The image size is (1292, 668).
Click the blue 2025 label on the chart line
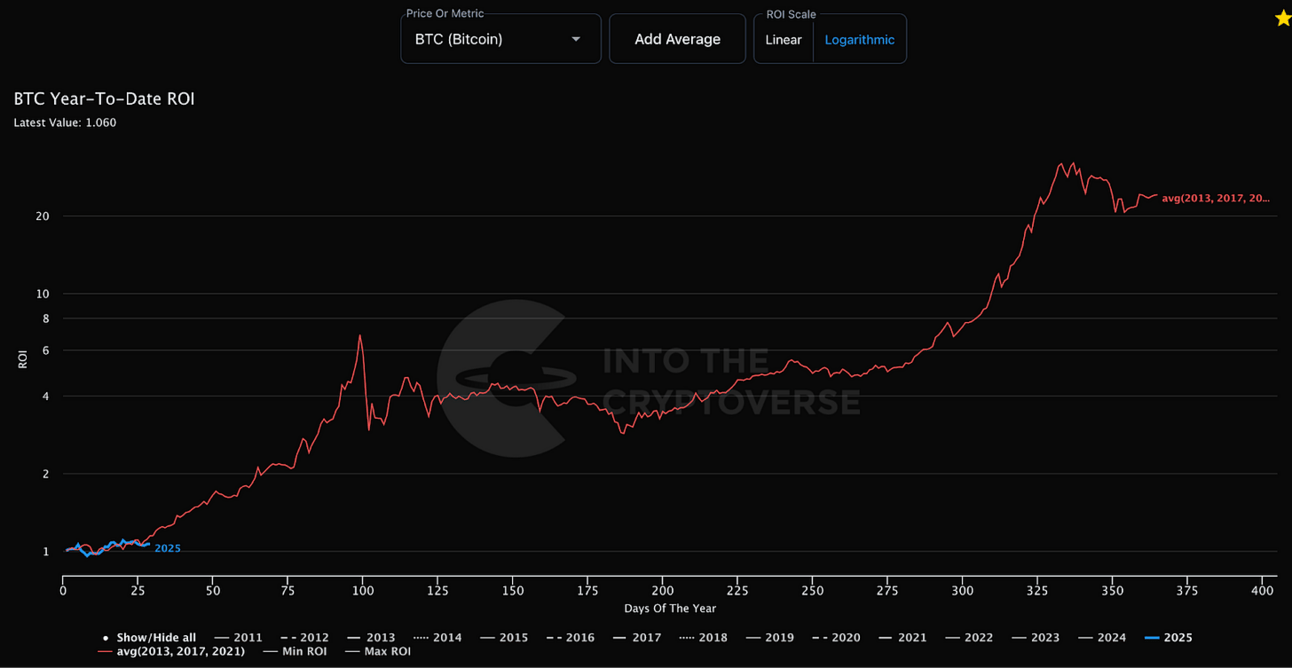pyautogui.click(x=168, y=548)
